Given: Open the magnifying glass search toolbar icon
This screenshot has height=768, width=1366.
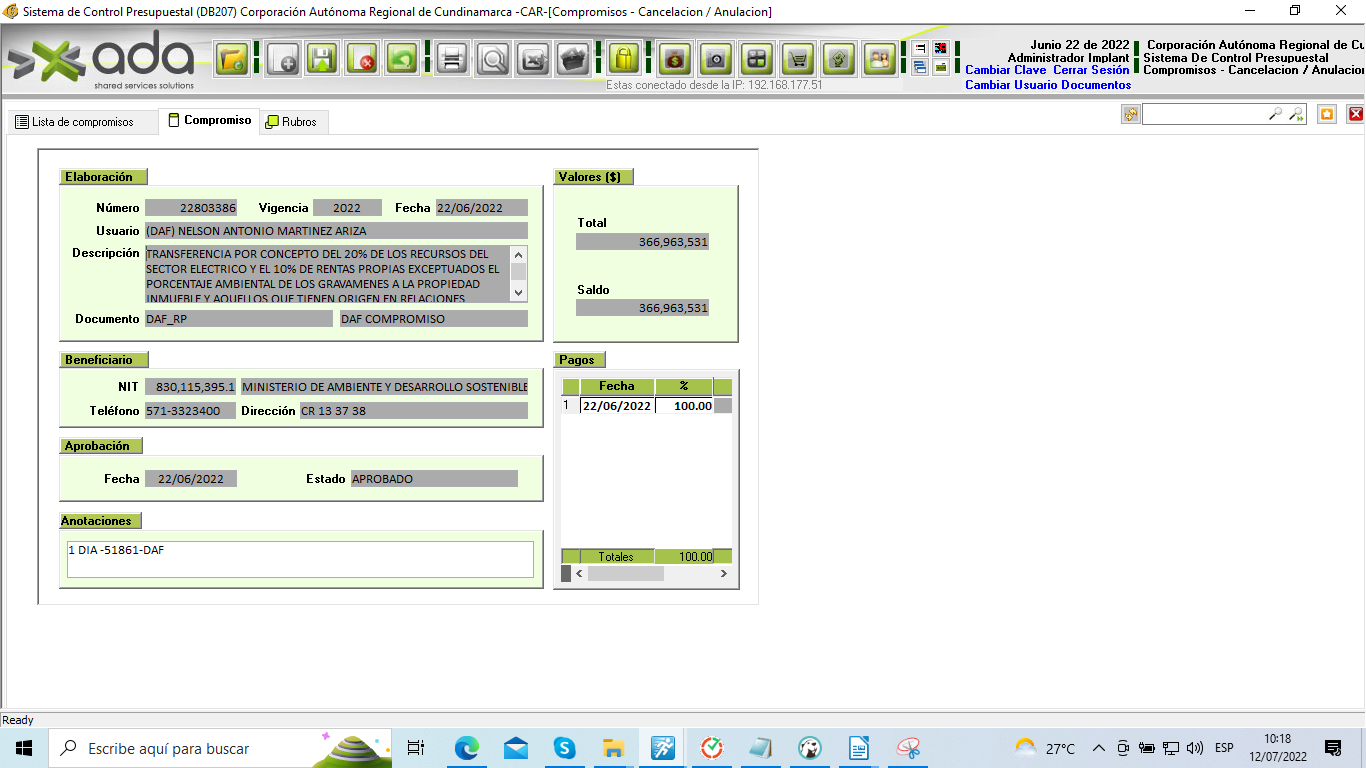Looking at the screenshot, I should 493,60.
